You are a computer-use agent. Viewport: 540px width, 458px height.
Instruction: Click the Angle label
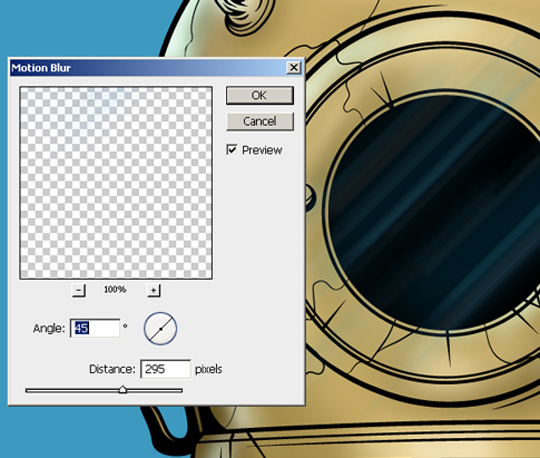tap(49, 328)
